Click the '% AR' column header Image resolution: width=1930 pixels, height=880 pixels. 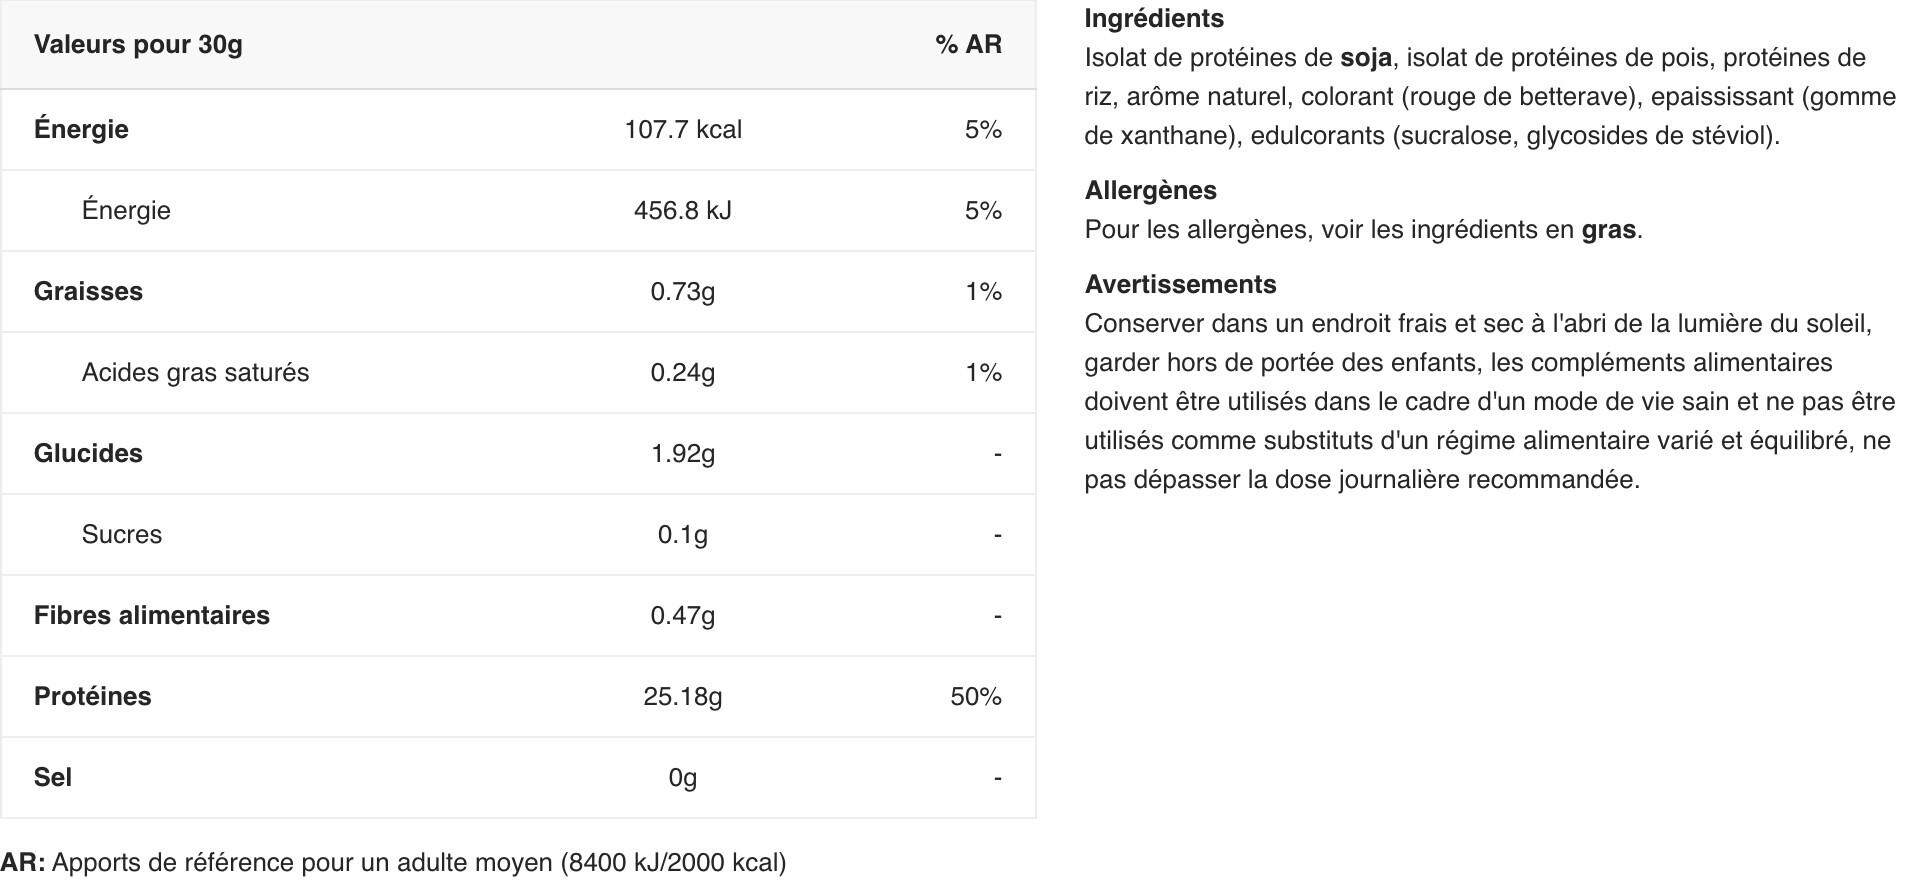(968, 44)
